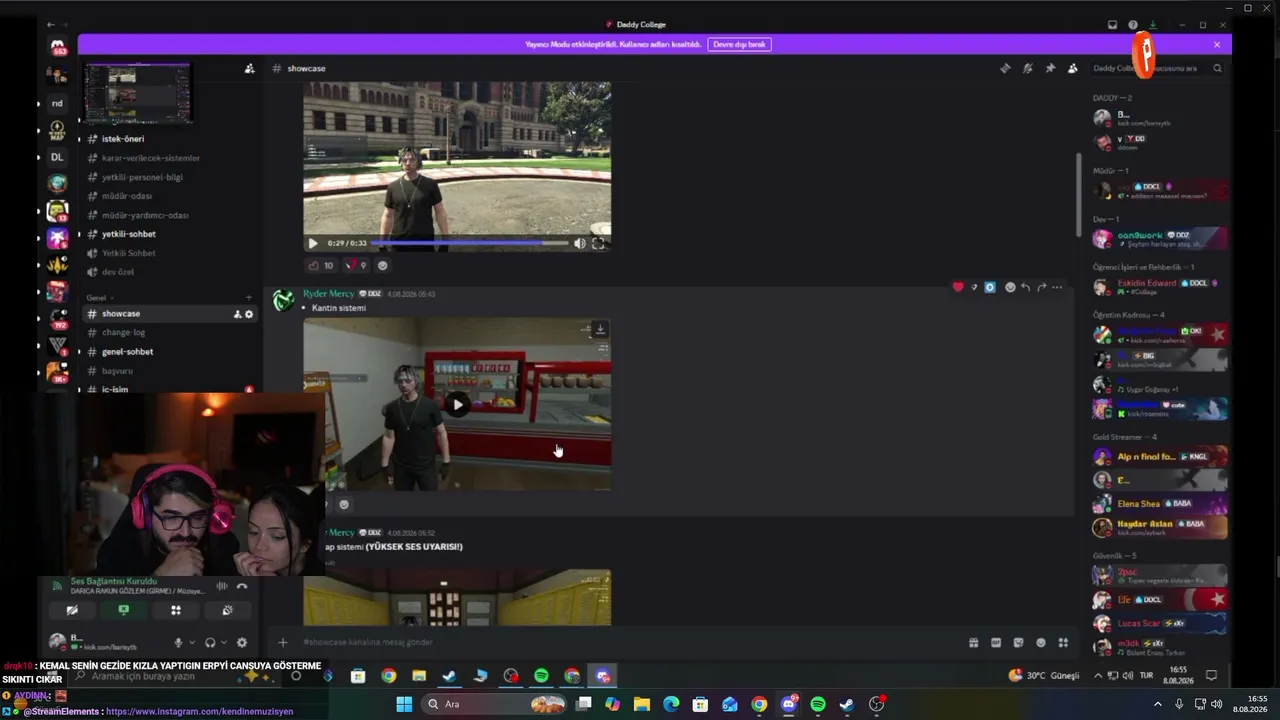
Task: Turn on camera in voice panel
Action: (72, 610)
